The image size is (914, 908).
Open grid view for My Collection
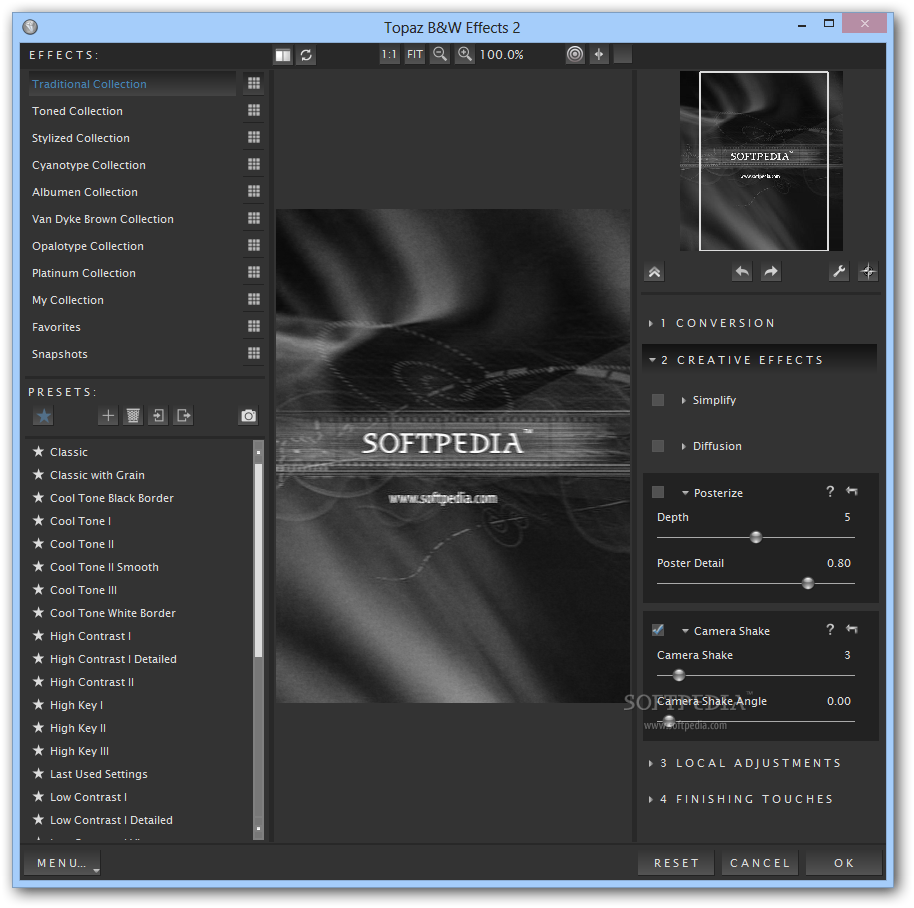pos(254,299)
